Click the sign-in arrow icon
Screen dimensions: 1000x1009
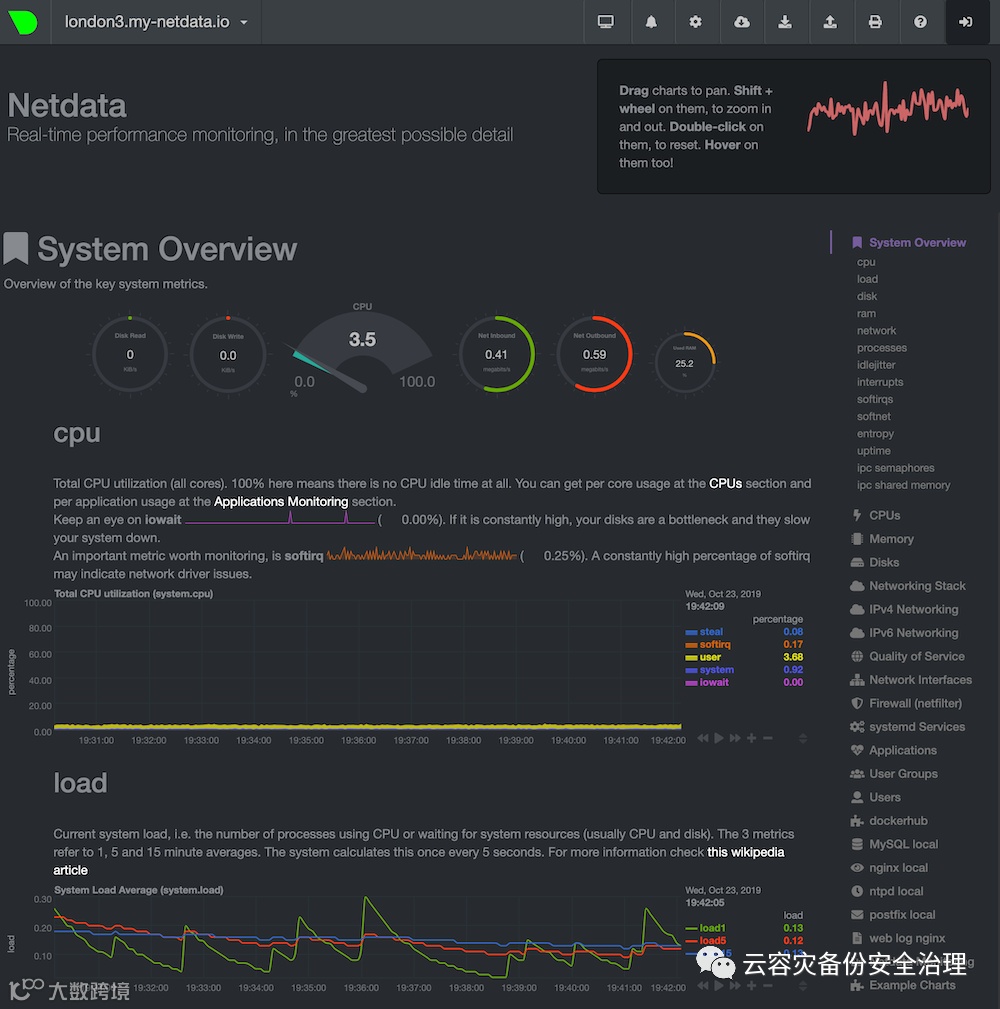click(965, 22)
